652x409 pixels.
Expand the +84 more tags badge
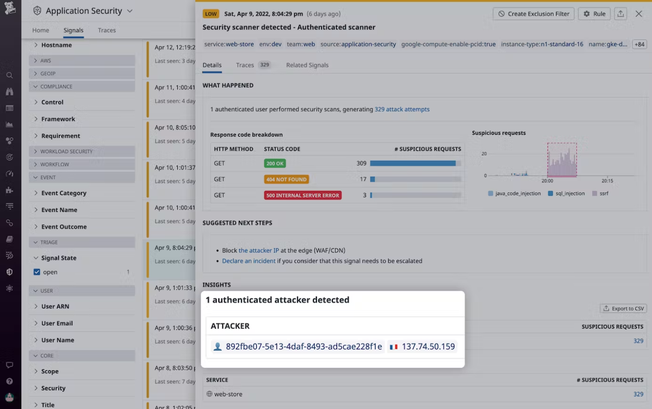(x=640, y=44)
